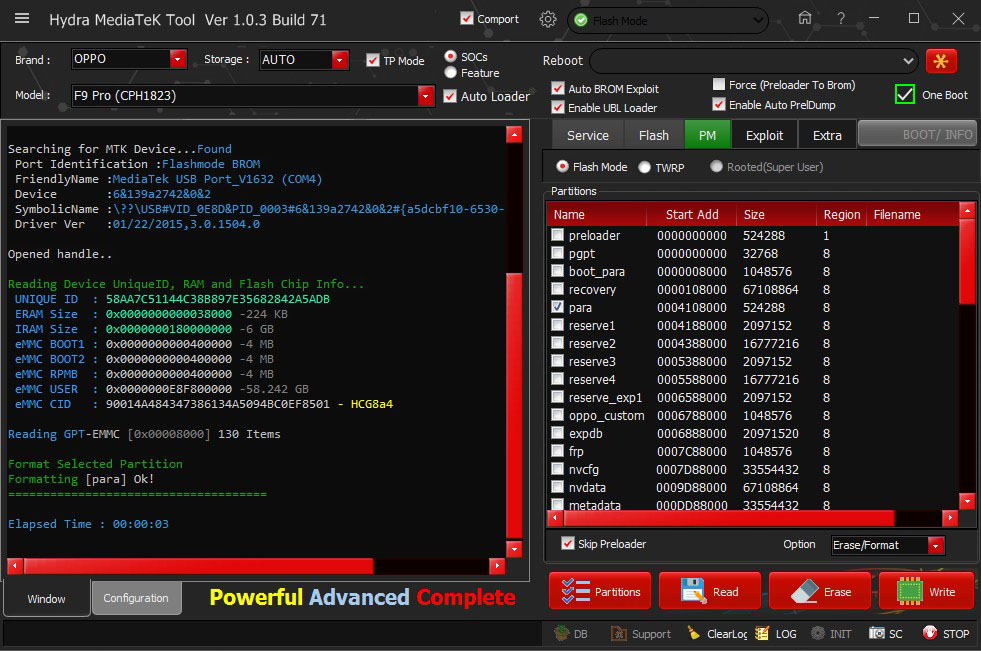The width and height of the screenshot is (981, 651).
Task: Click partitions list scroll down arrow
Action: coord(967,501)
